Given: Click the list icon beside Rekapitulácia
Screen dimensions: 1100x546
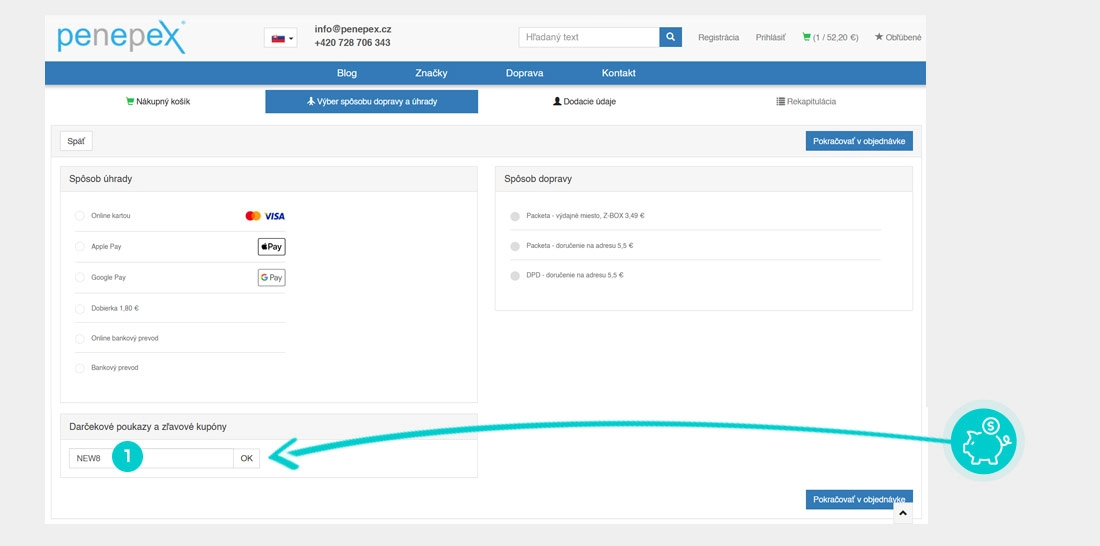Looking at the screenshot, I should pos(780,101).
